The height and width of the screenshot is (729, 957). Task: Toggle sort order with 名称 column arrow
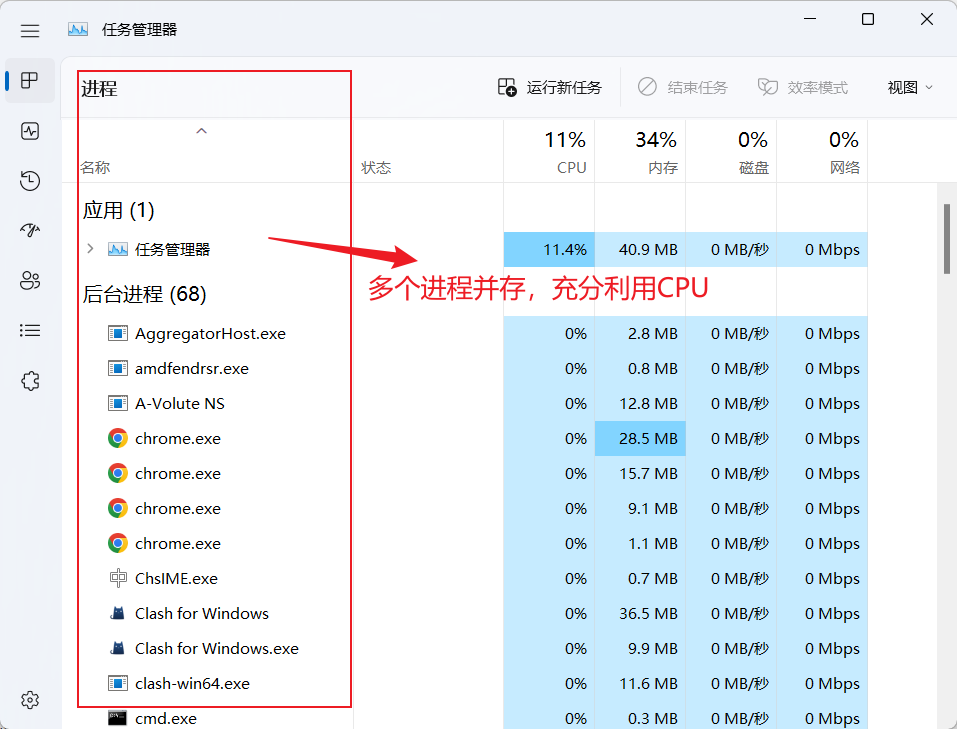(x=201, y=131)
